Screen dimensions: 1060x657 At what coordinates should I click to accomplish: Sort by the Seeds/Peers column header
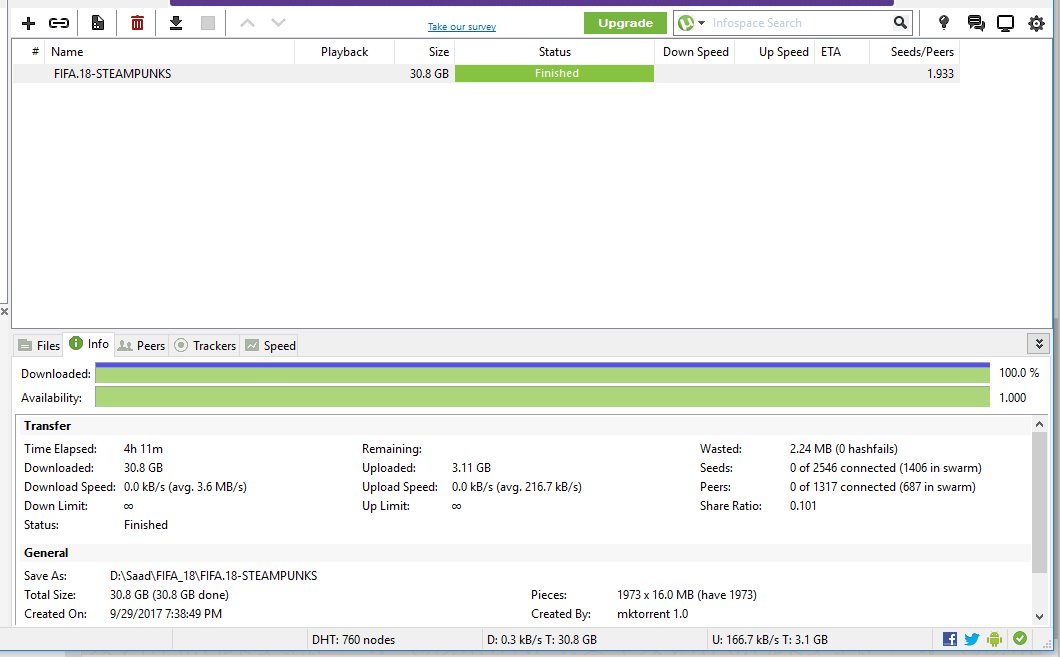(915, 52)
